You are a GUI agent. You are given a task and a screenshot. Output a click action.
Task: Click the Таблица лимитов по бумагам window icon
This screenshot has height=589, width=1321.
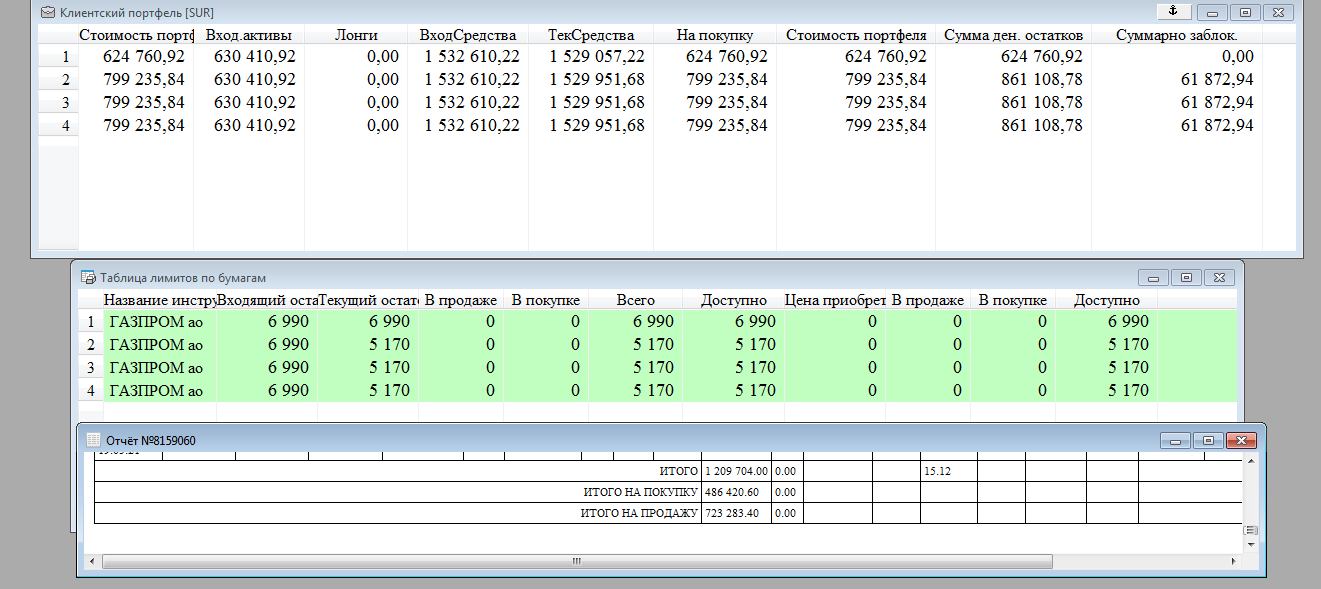tap(88, 277)
